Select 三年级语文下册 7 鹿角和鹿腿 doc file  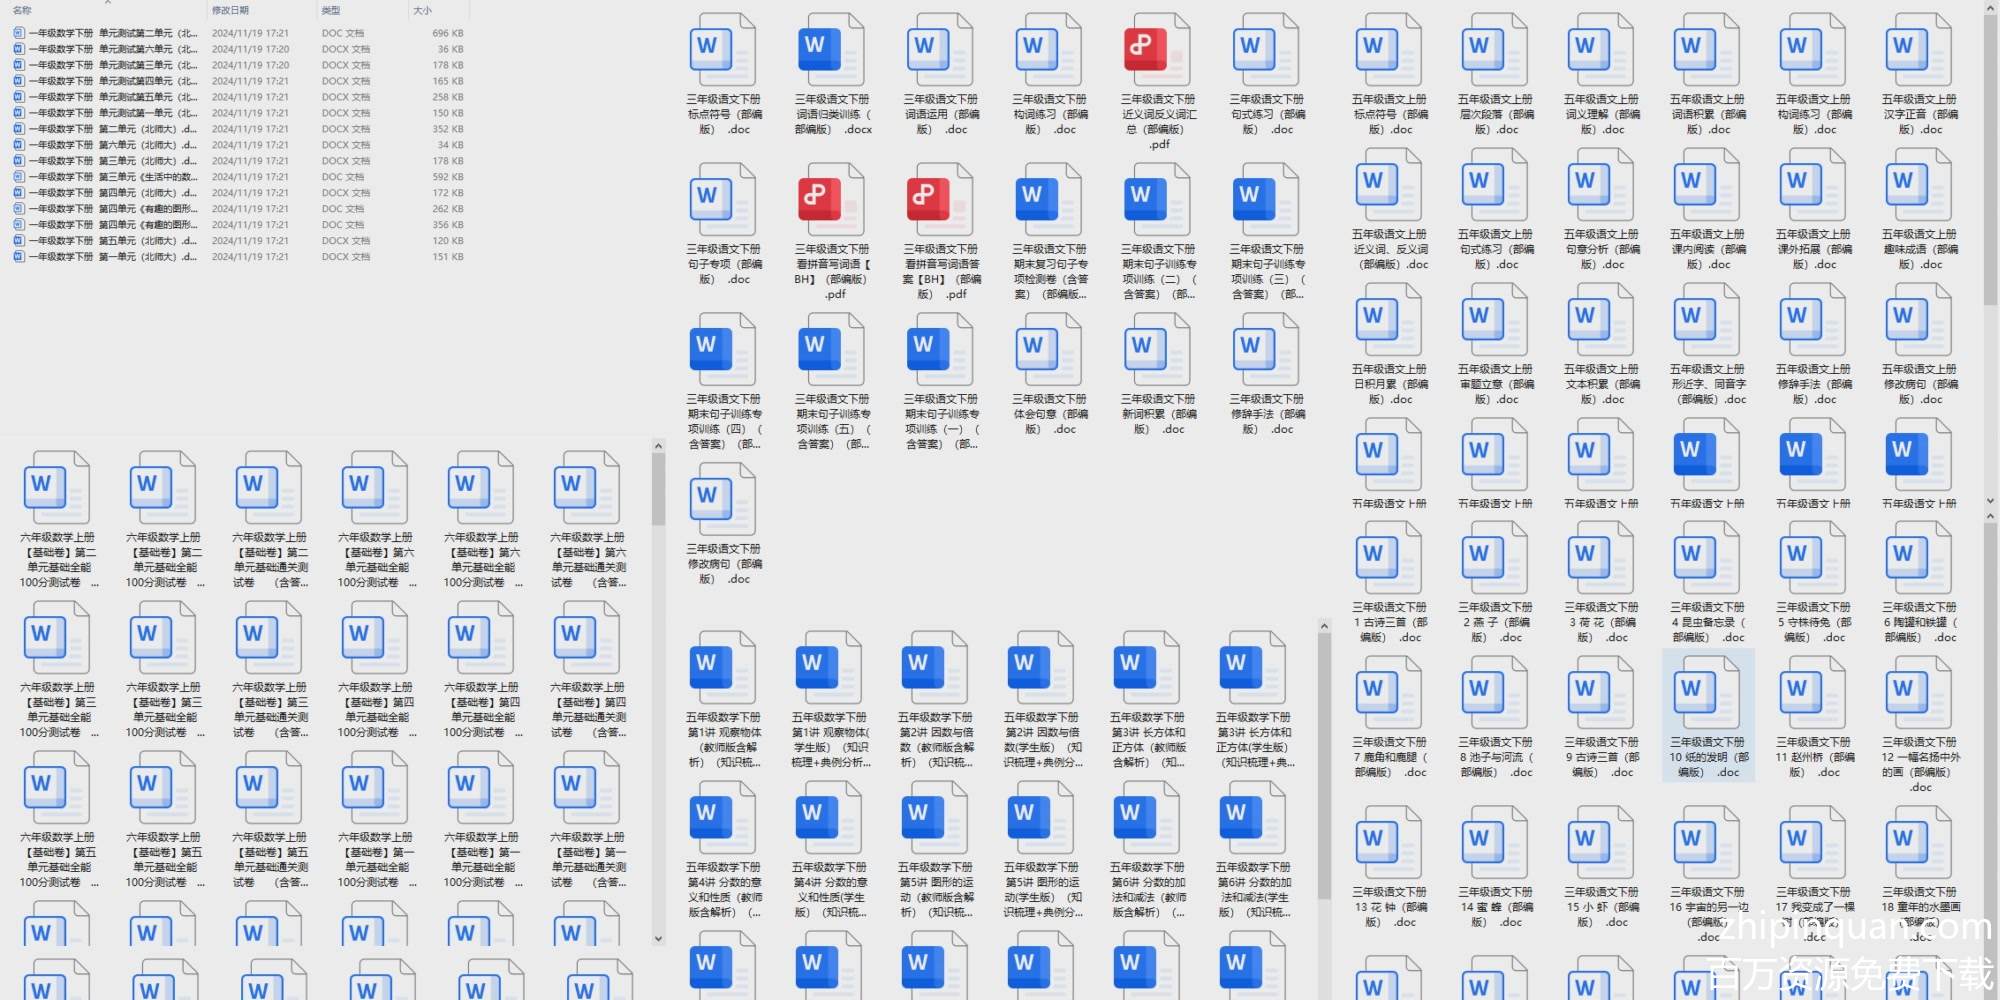[x=1389, y=719]
